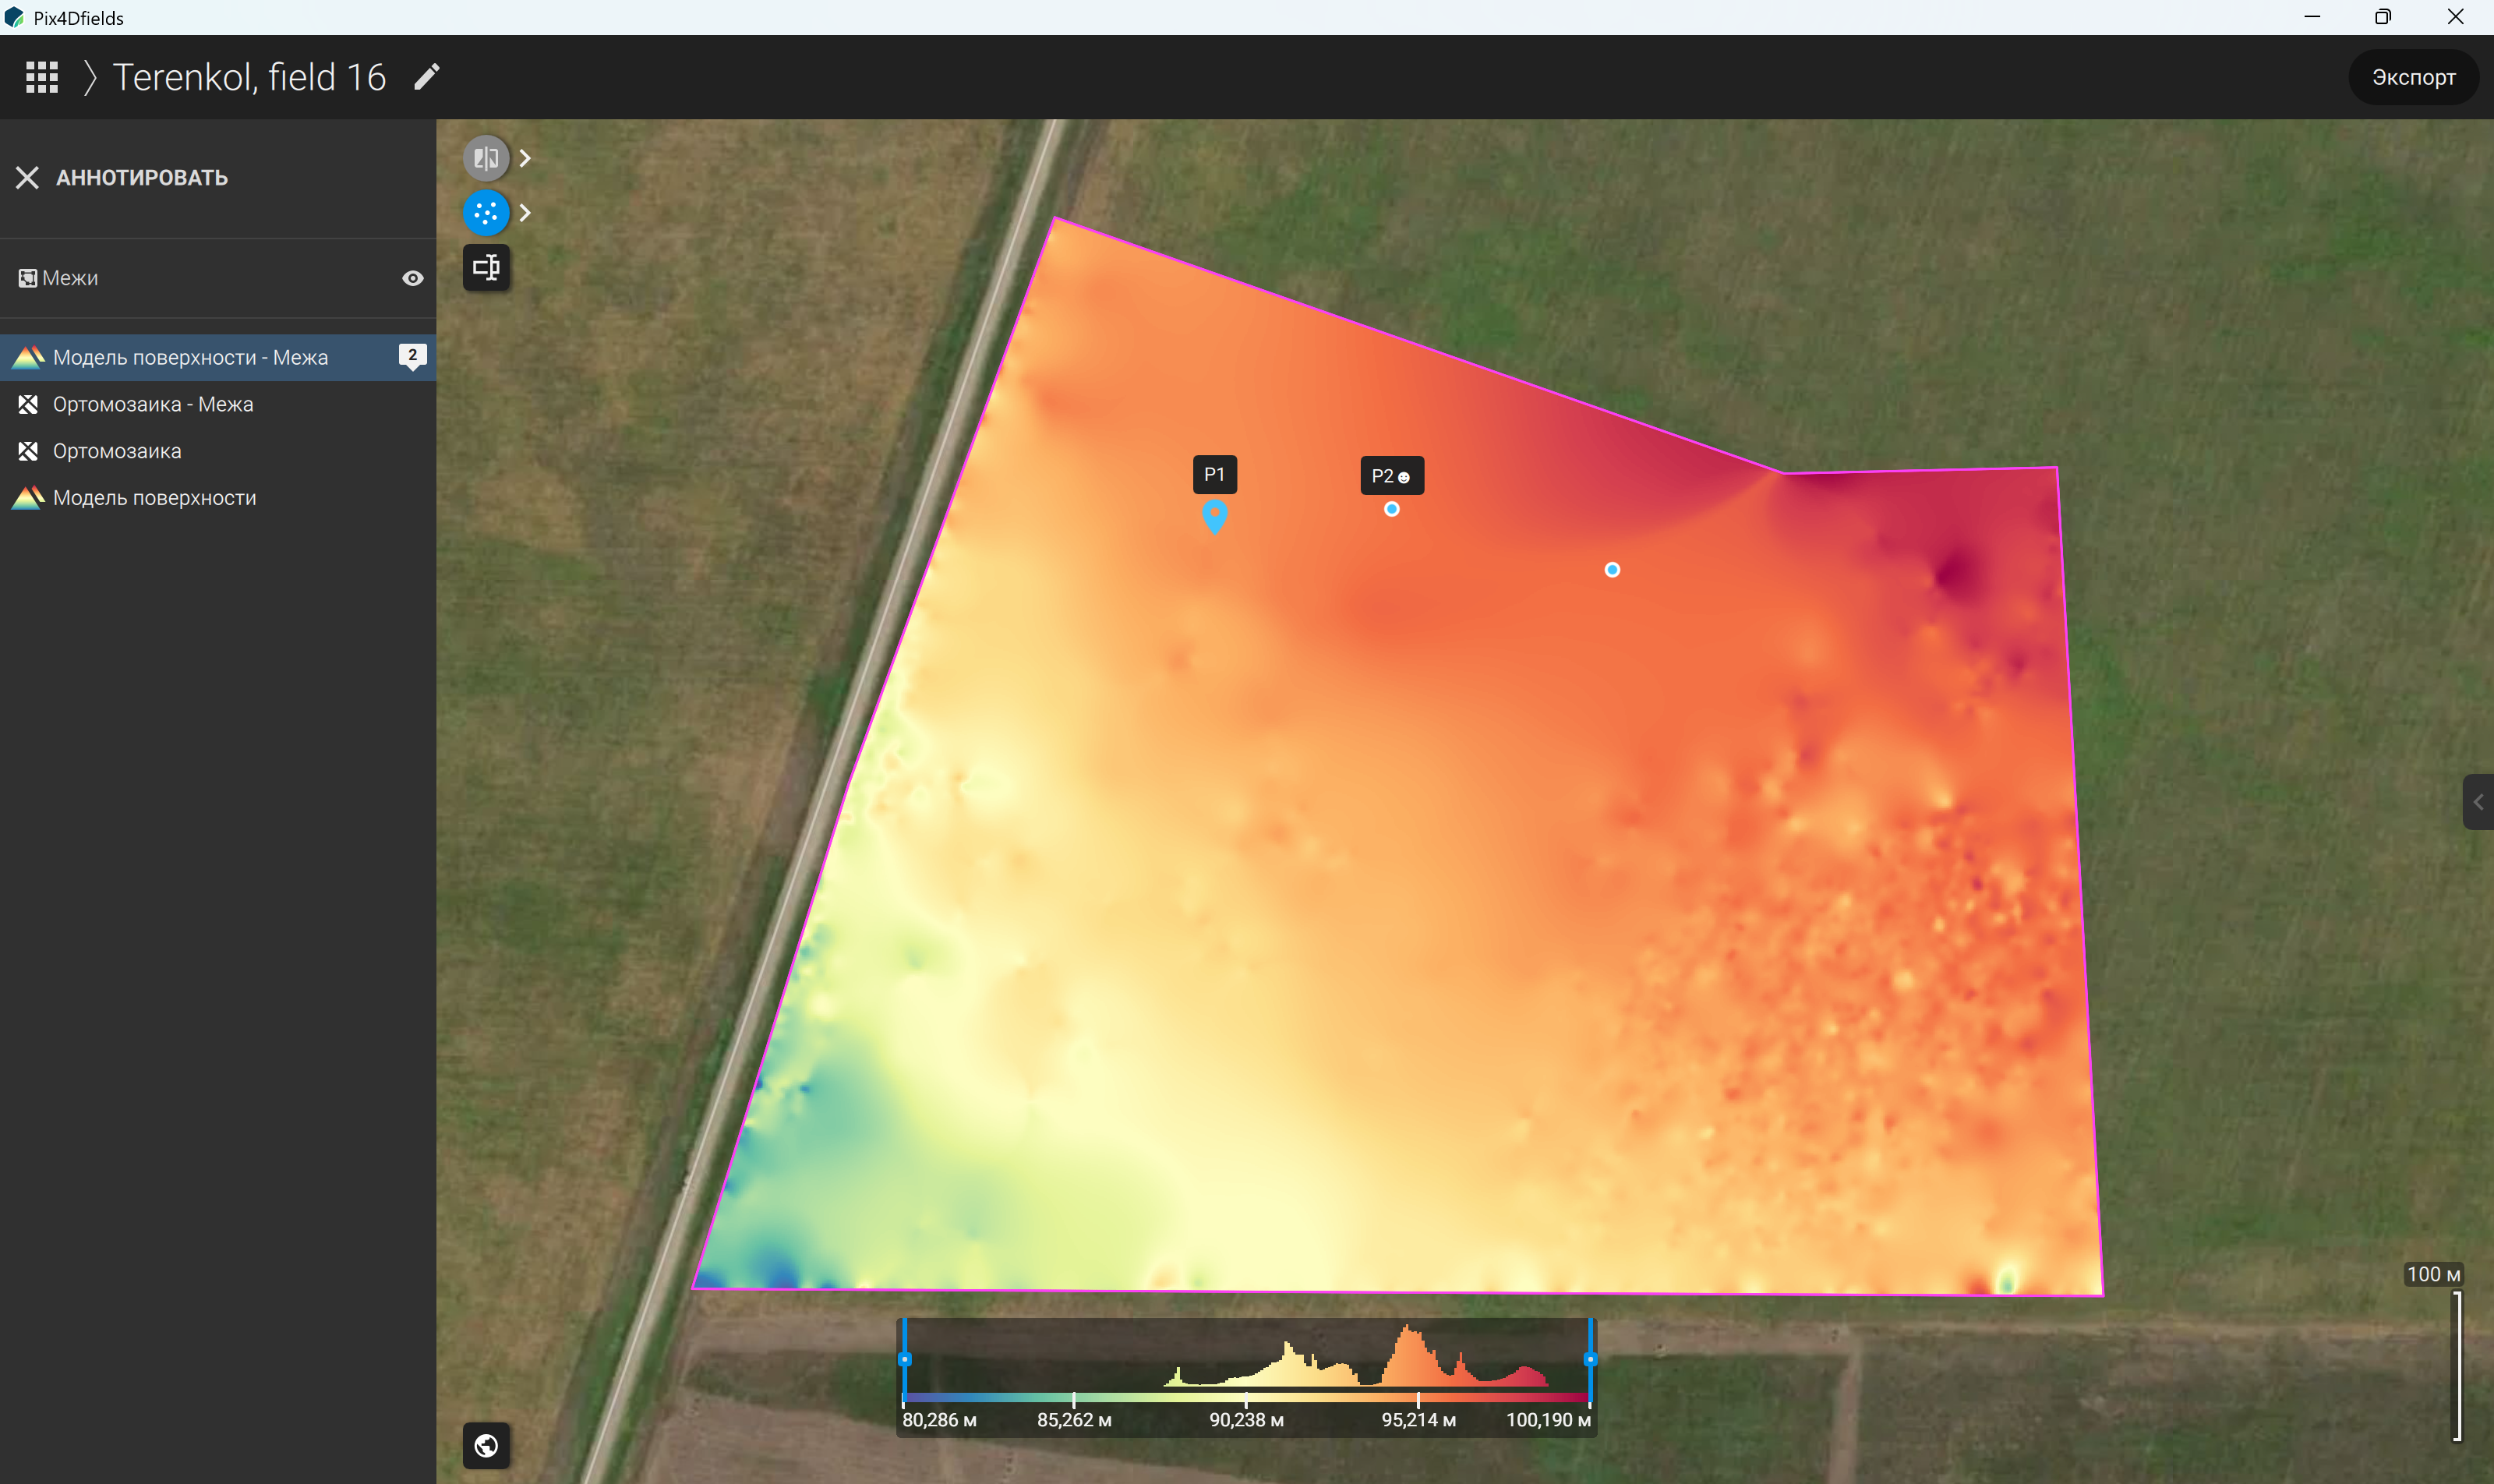Edit the project name with pencil icon
The height and width of the screenshot is (1484, 2494).
coord(427,77)
